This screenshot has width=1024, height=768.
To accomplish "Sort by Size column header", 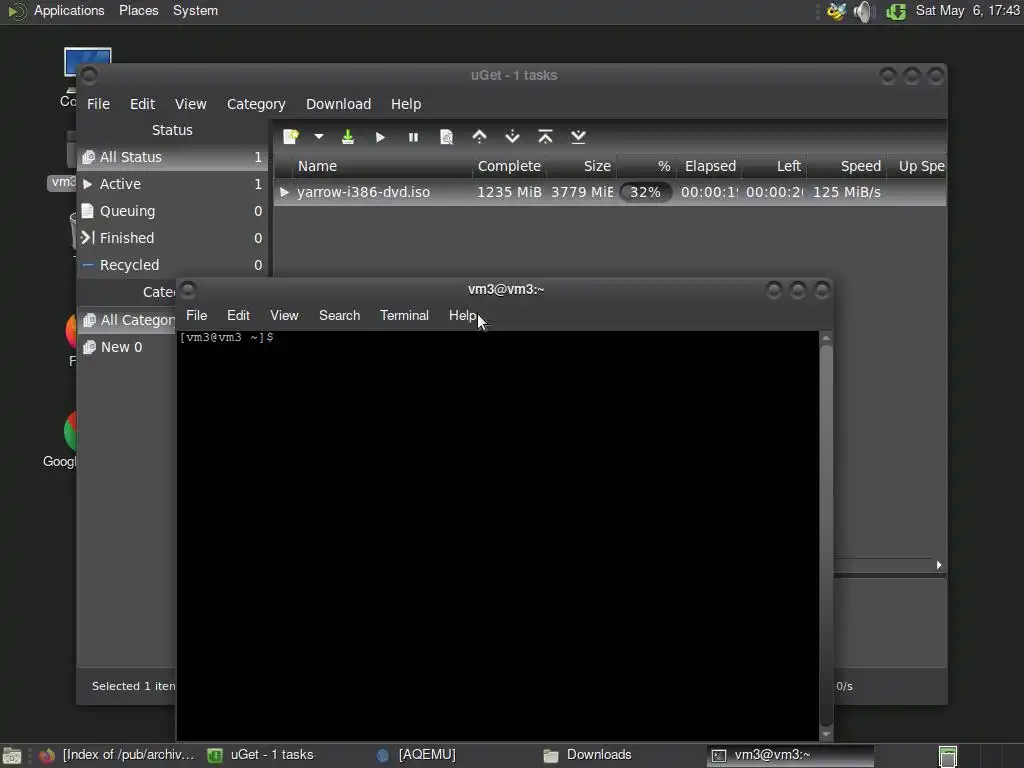I will point(581,166).
